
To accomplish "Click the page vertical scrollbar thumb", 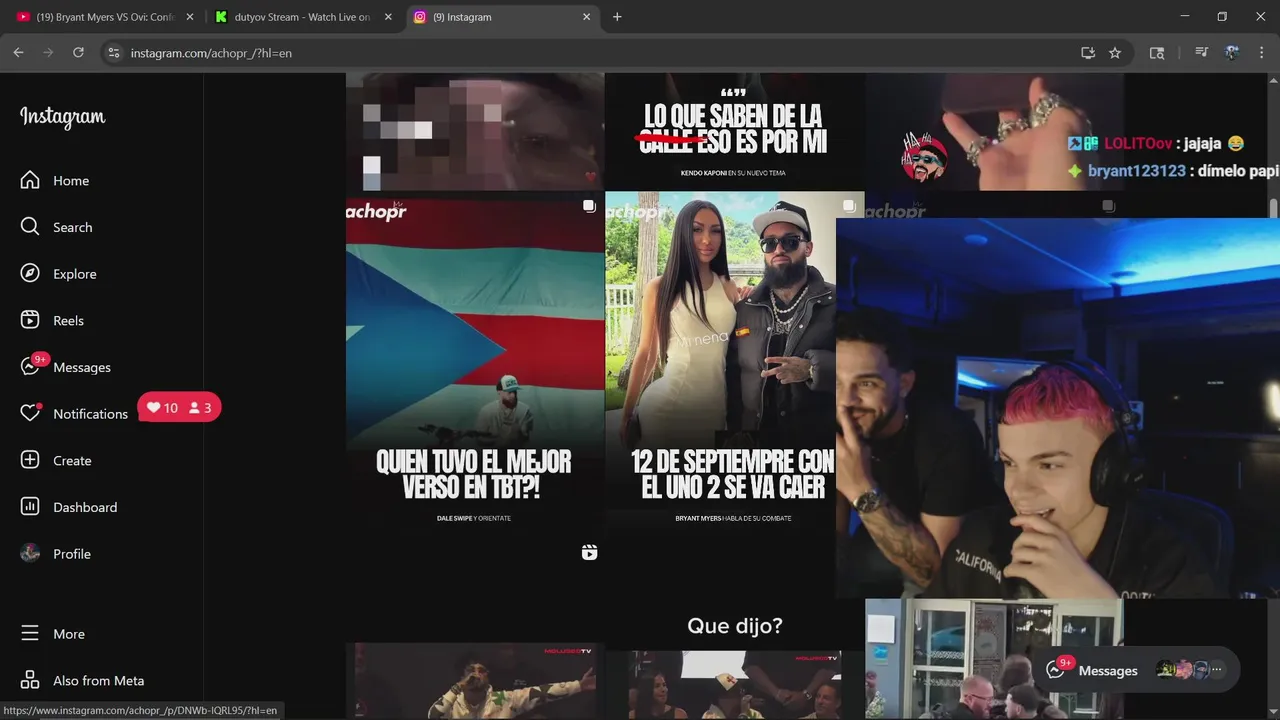I will tap(1273, 207).
